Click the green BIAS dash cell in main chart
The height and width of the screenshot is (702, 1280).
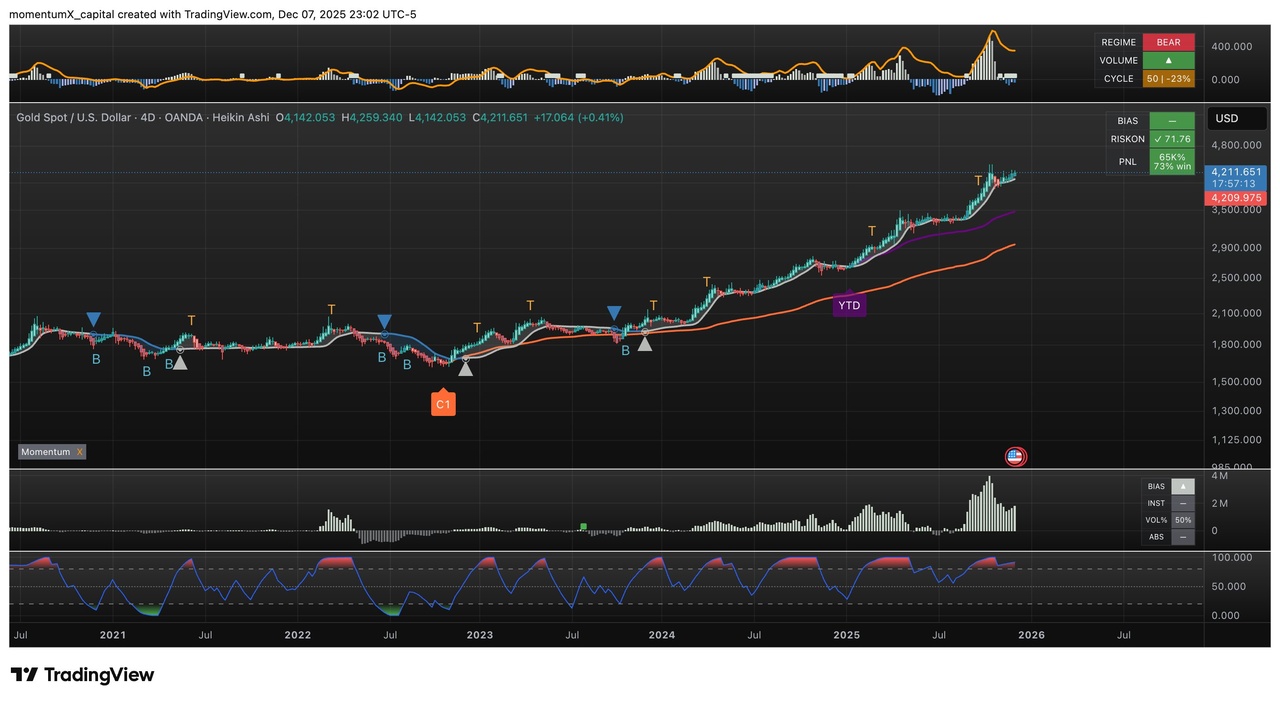click(x=1171, y=121)
